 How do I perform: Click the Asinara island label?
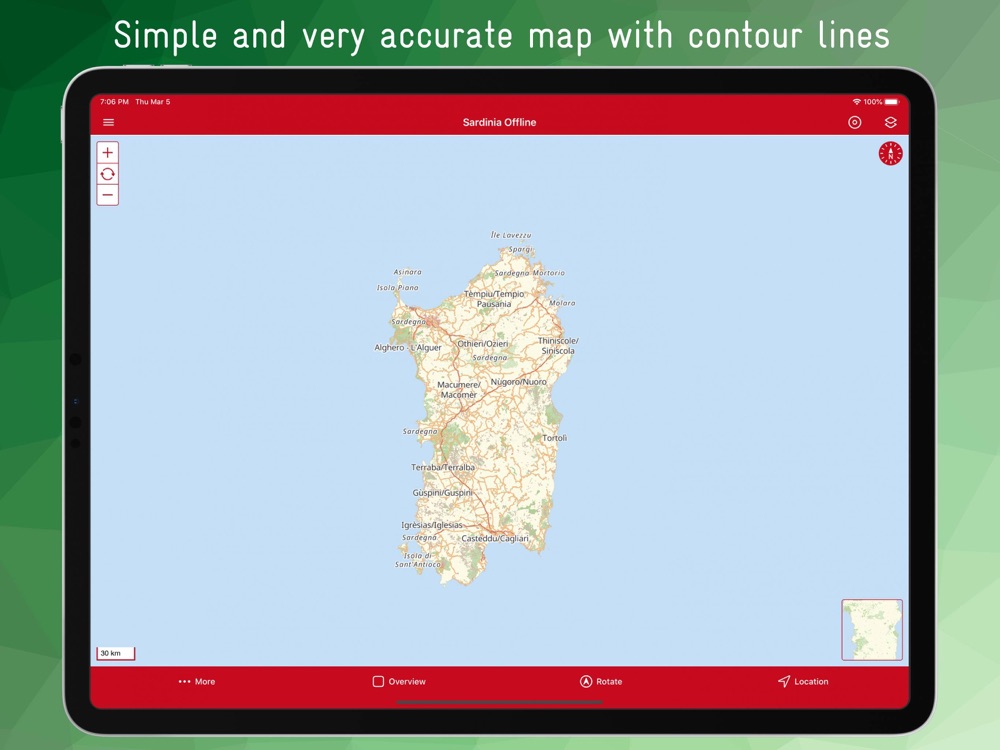click(408, 272)
